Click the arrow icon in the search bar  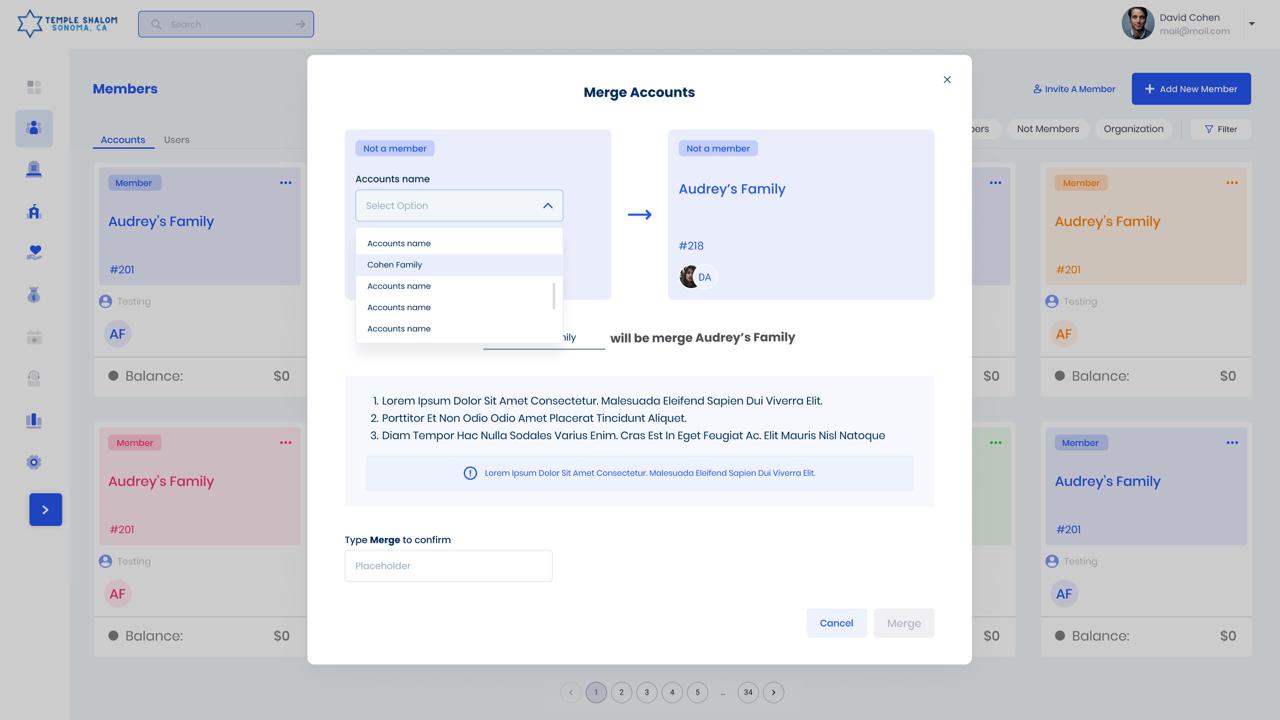[300, 24]
